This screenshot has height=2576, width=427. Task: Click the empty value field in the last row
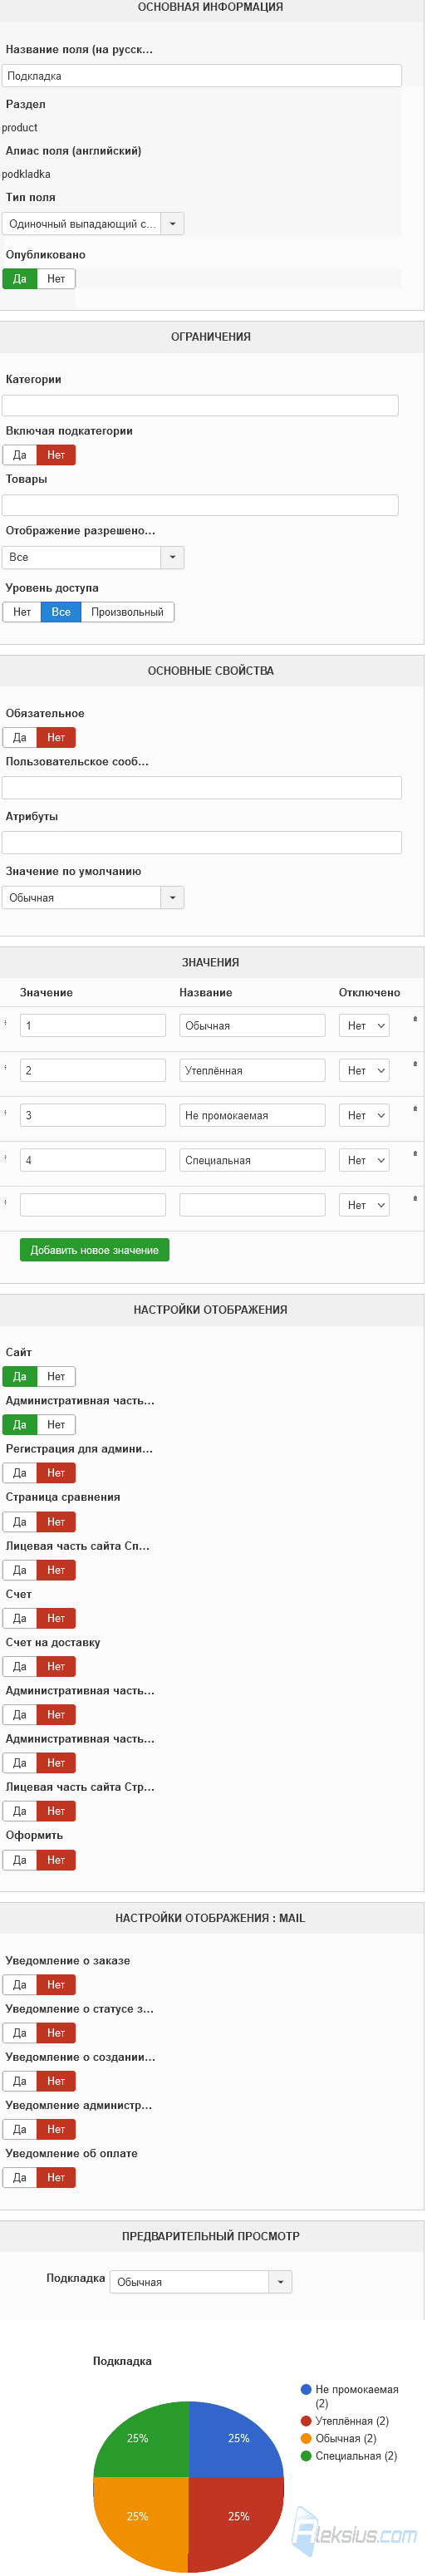93,1206
